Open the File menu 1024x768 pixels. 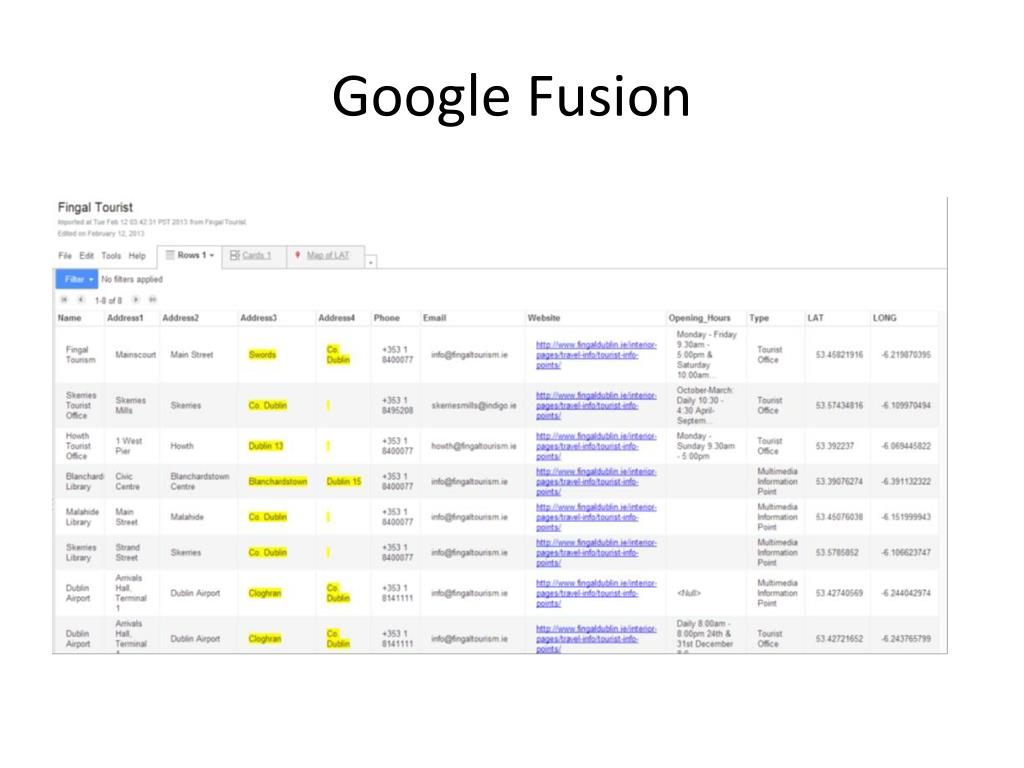[x=65, y=256]
